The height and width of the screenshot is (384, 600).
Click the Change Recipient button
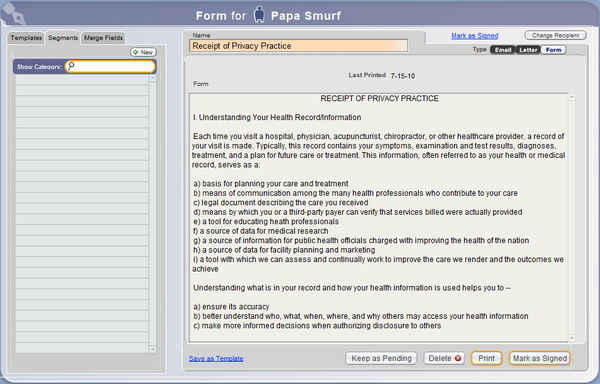[555, 35]
